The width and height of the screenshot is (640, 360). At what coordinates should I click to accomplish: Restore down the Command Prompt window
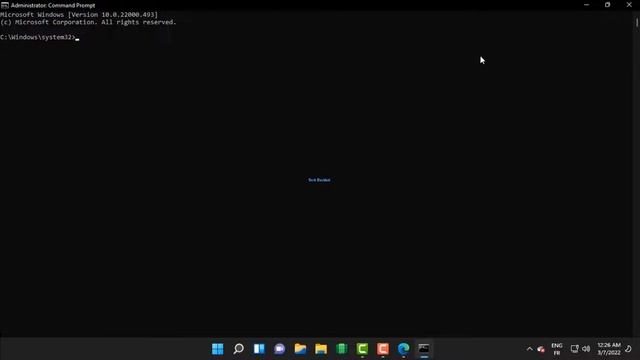click(607, 5)
